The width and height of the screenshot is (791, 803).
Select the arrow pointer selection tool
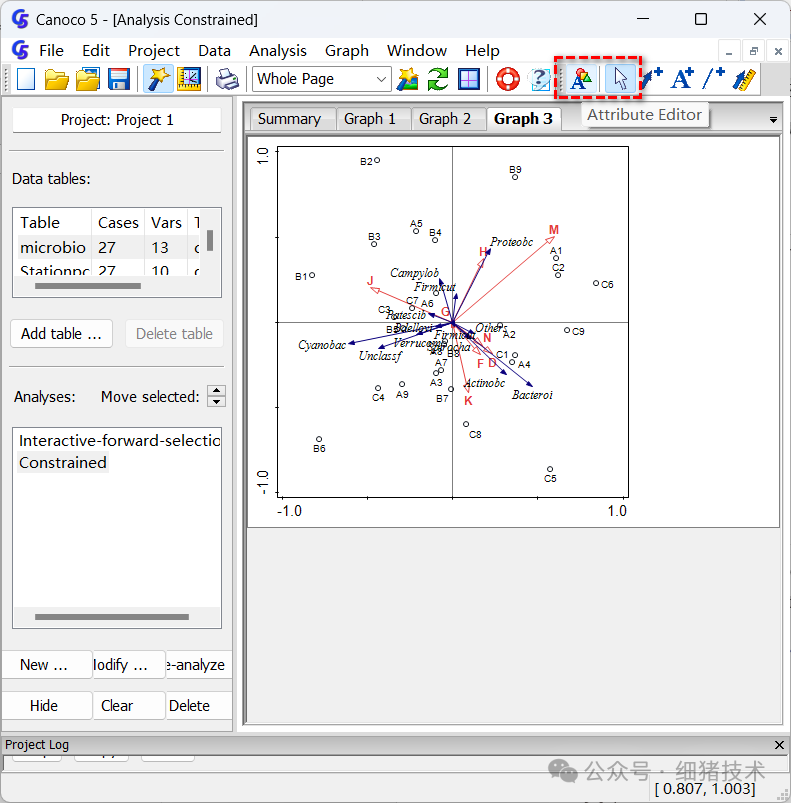pos(620,79)
